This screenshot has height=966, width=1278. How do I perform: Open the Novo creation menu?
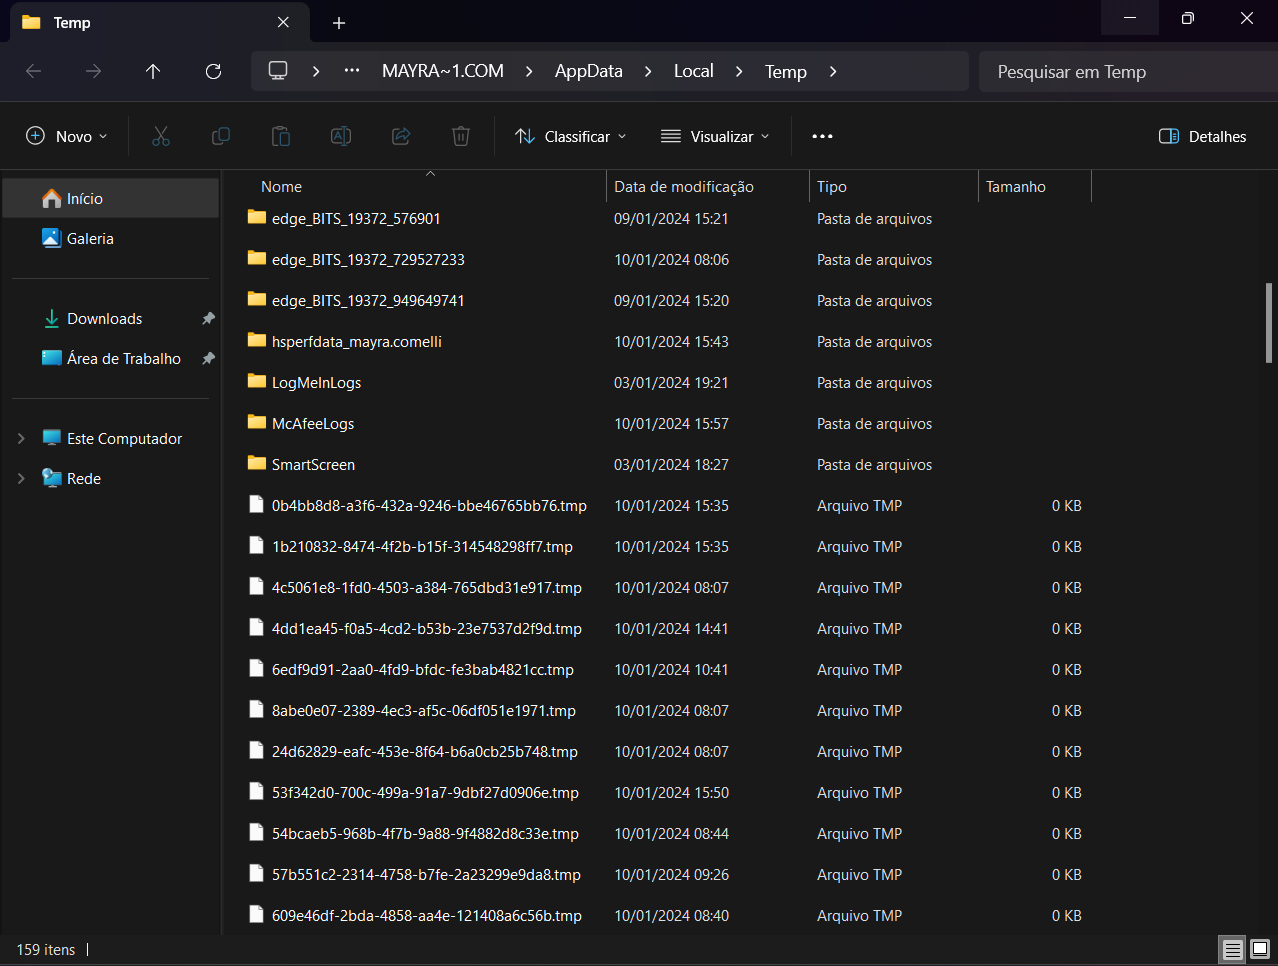click(67, 136)
